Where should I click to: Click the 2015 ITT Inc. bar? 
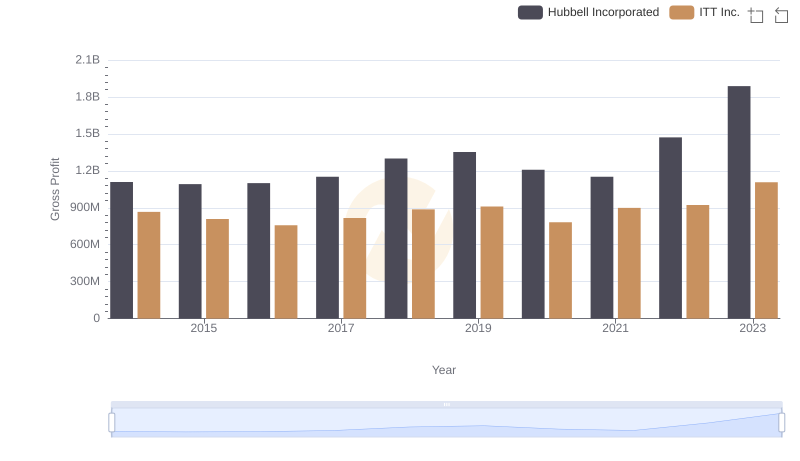(217, 269)
